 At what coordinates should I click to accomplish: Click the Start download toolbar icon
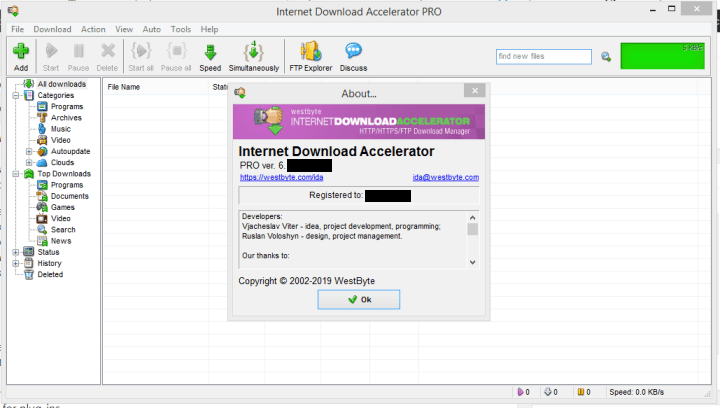[51, 56]
